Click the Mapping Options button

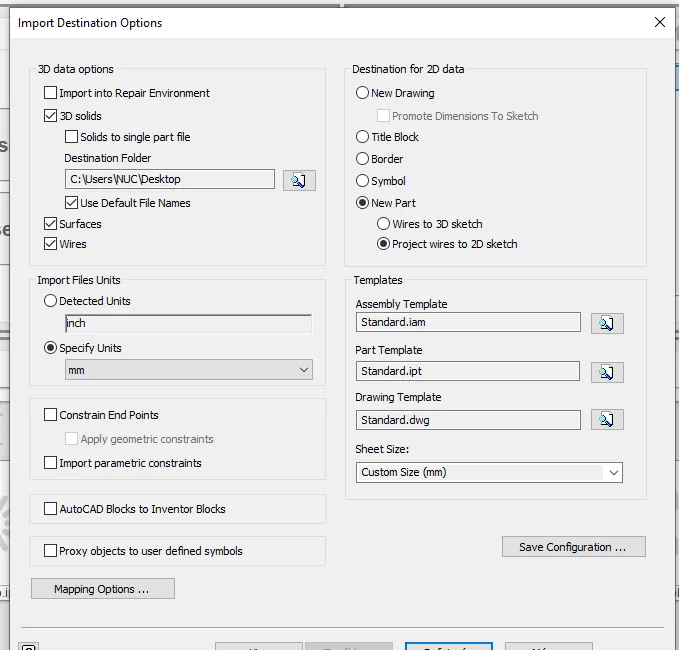tap(102, 589)
